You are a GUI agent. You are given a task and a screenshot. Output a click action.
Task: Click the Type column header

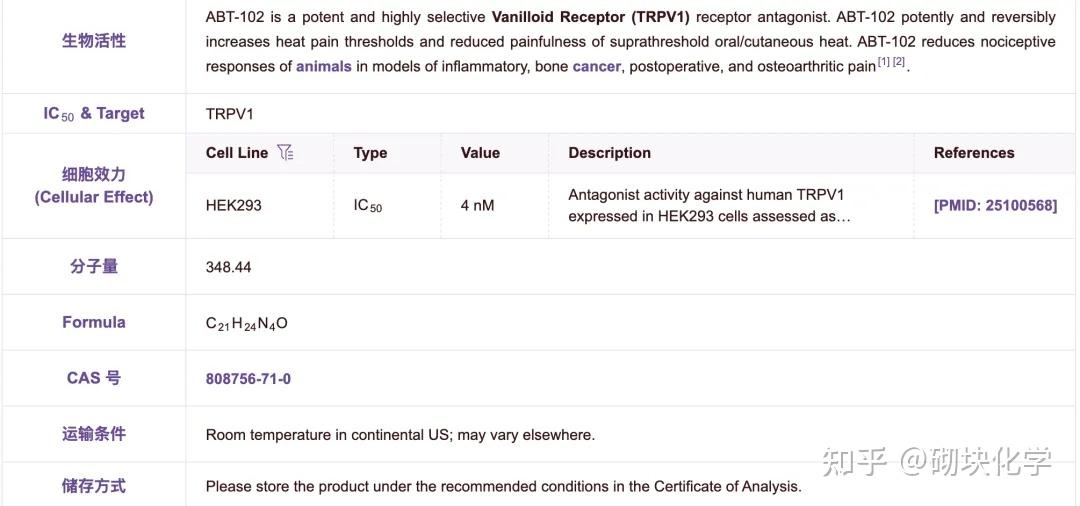coord(370,153)
